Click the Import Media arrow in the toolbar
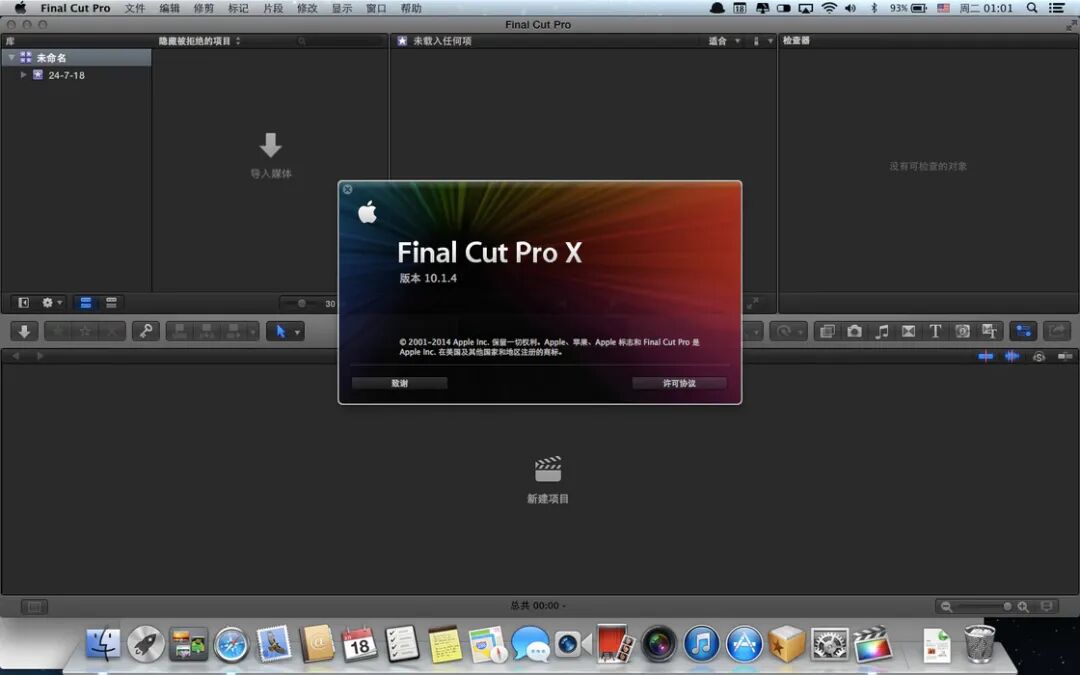The width and height of the screenshot is (1080, 675). 24,331
